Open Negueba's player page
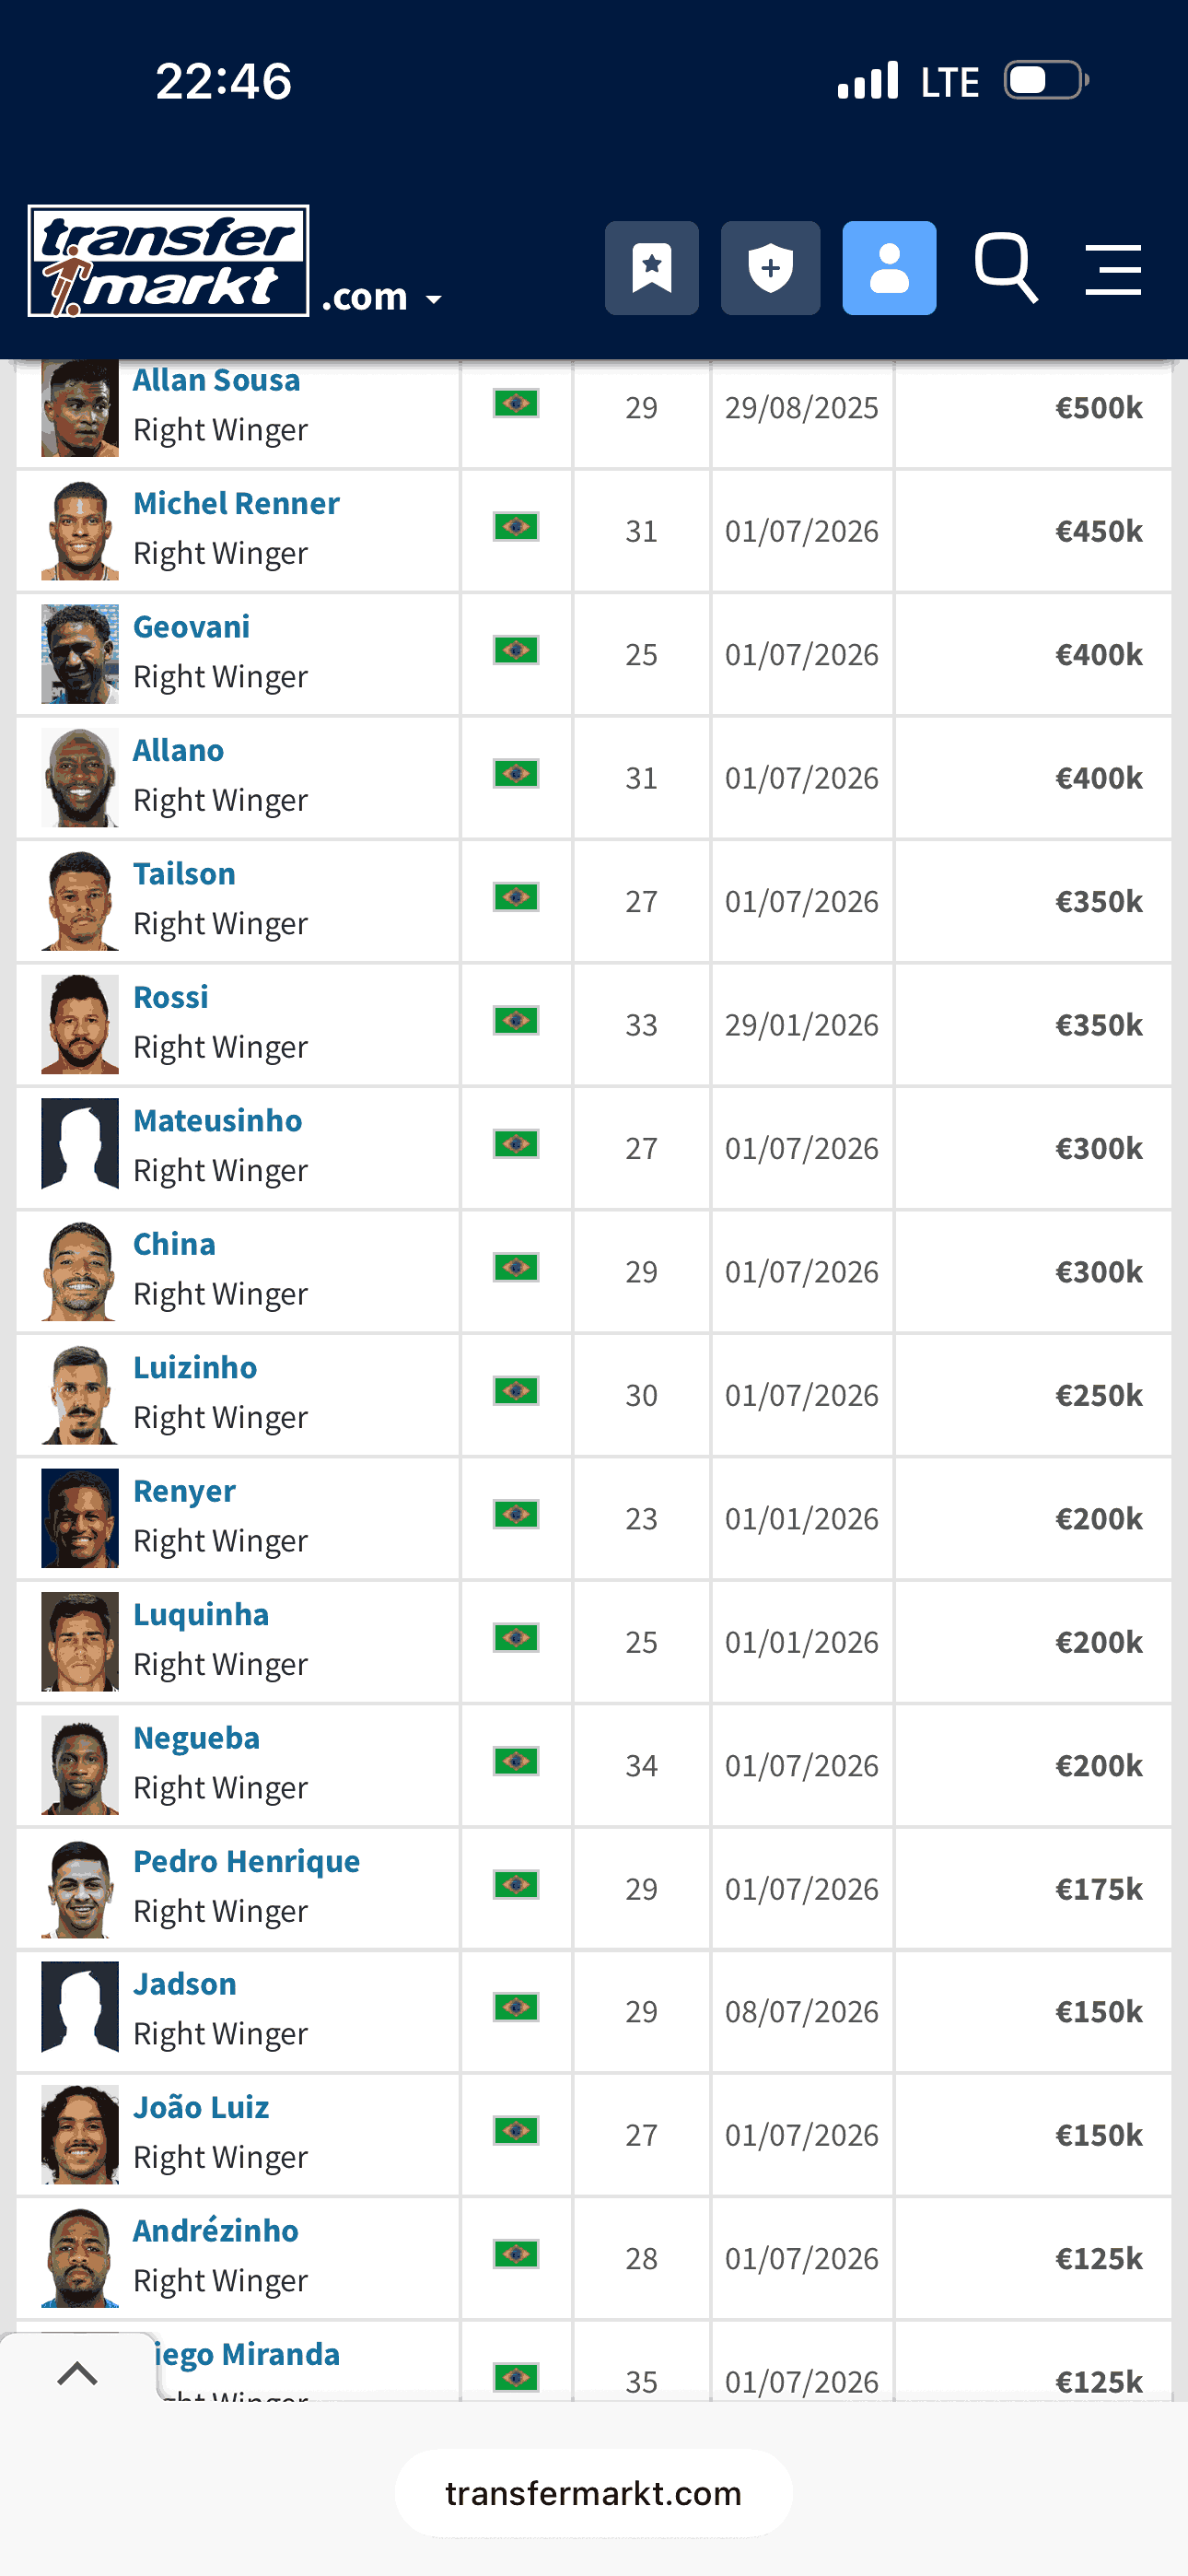 click(x=196, y=1737)
